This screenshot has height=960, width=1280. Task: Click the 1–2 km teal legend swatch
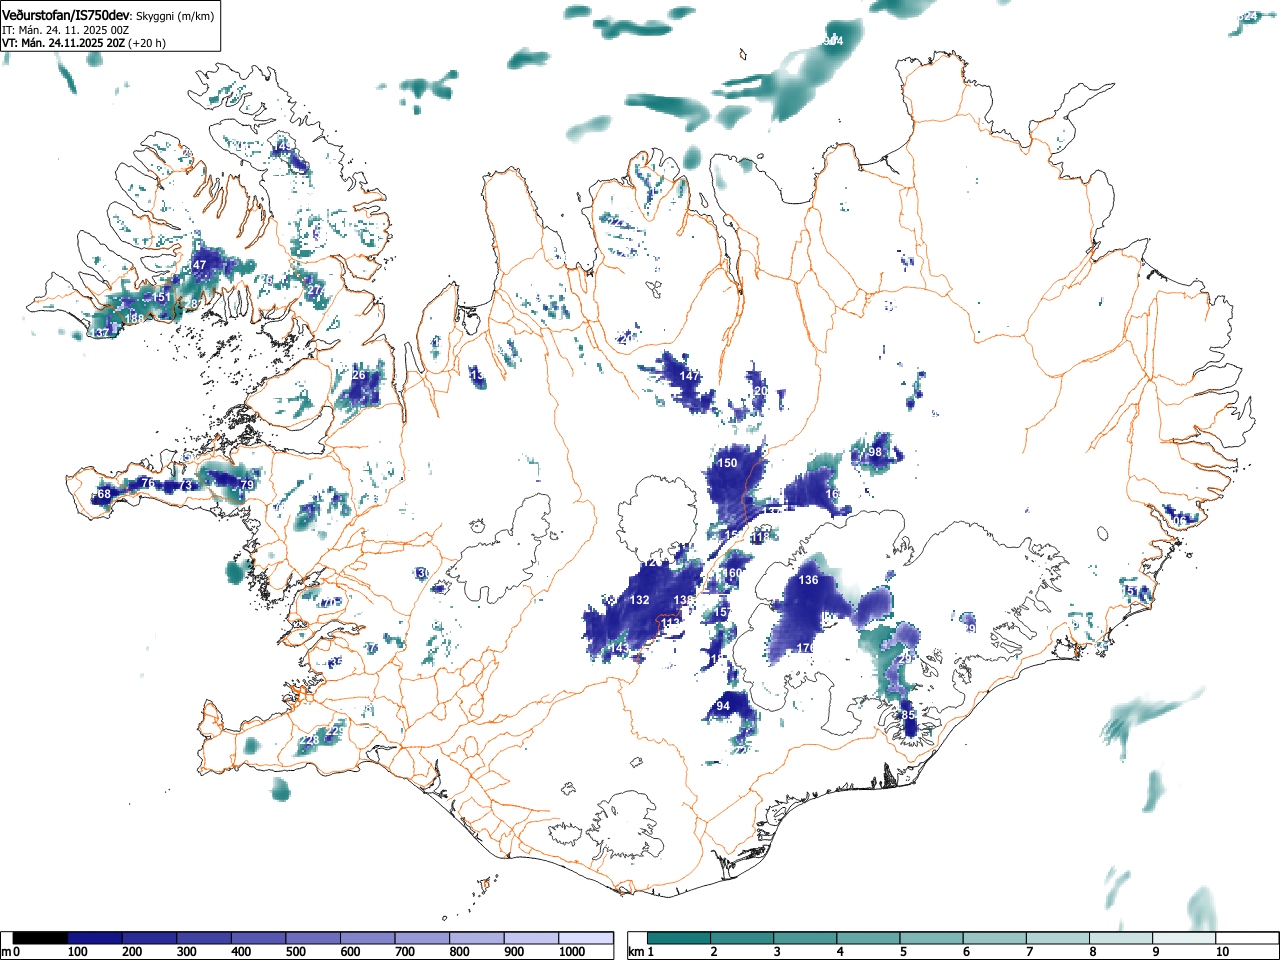[680, 938]
